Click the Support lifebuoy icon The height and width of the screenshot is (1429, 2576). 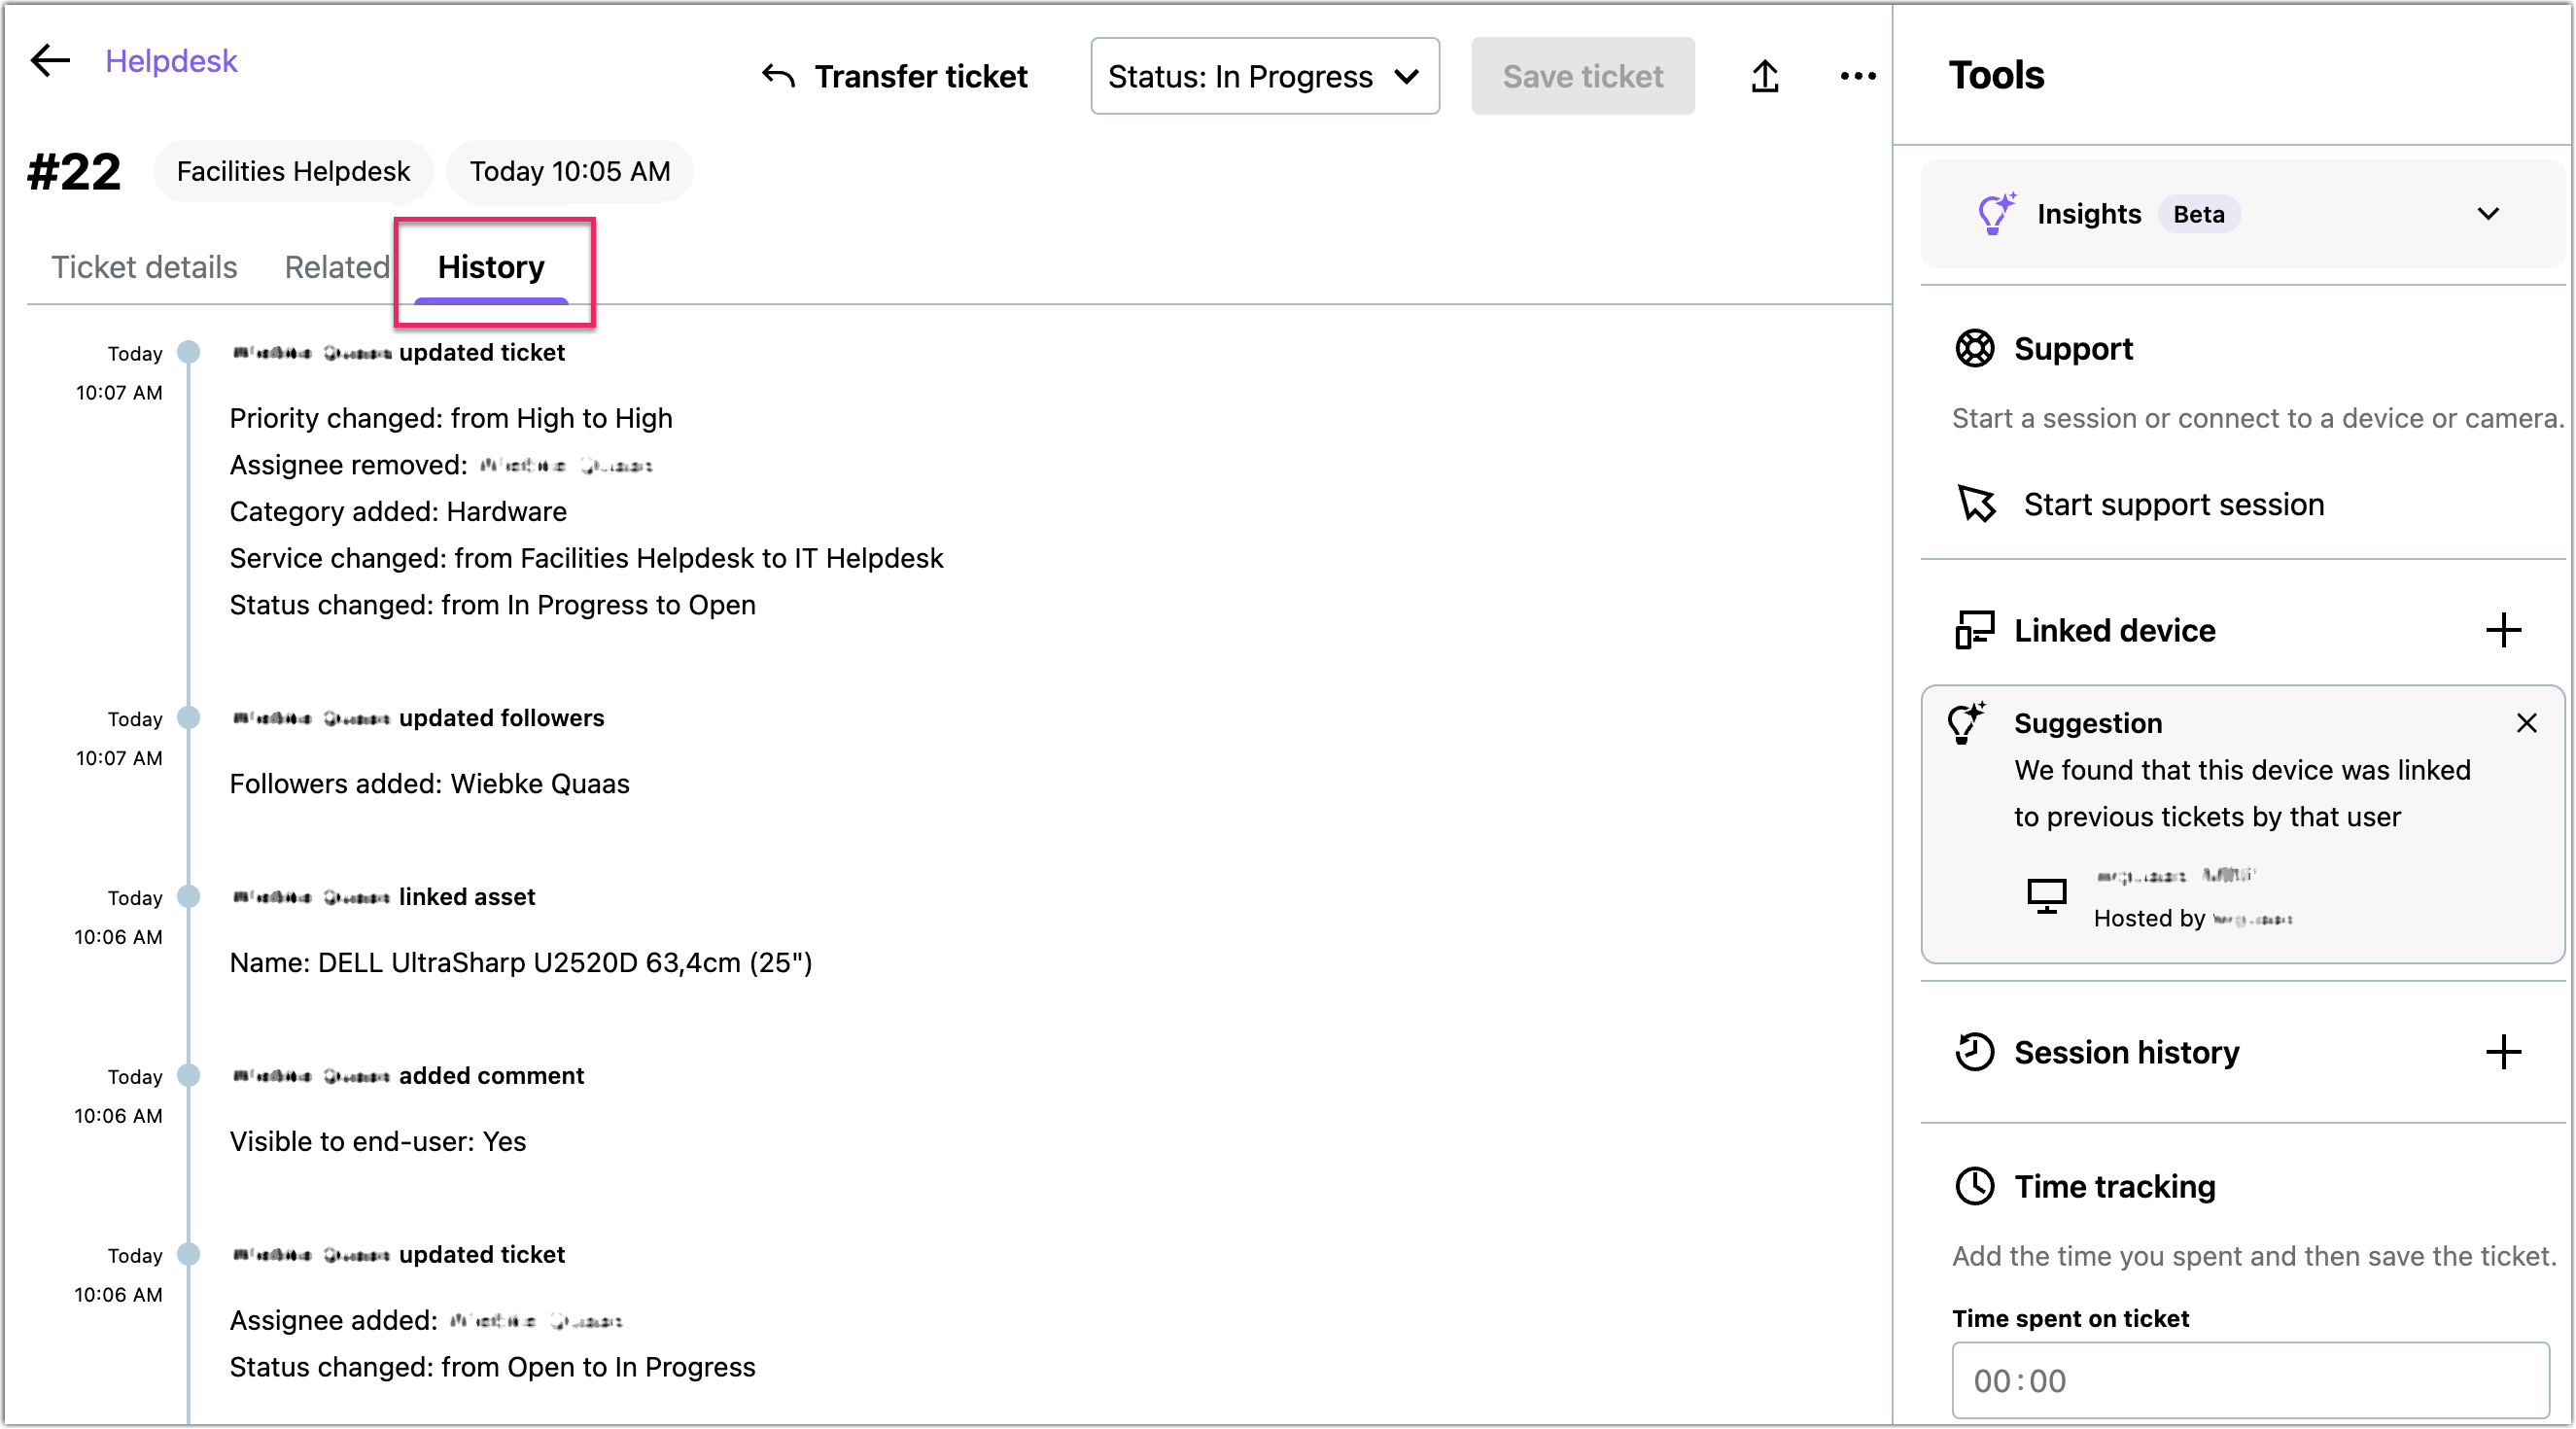(x=1974, y=349)
